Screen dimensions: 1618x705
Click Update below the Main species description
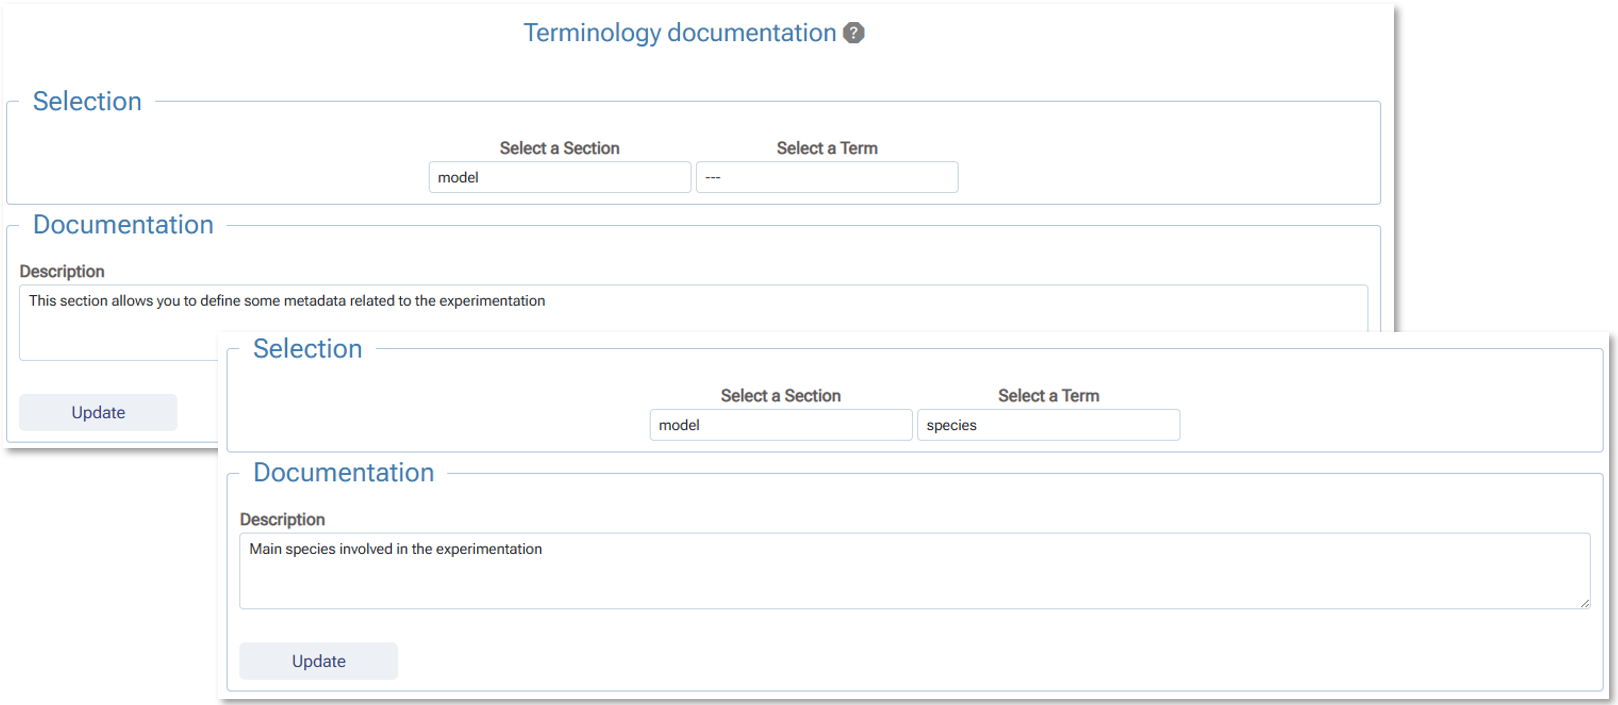[319, 661]
